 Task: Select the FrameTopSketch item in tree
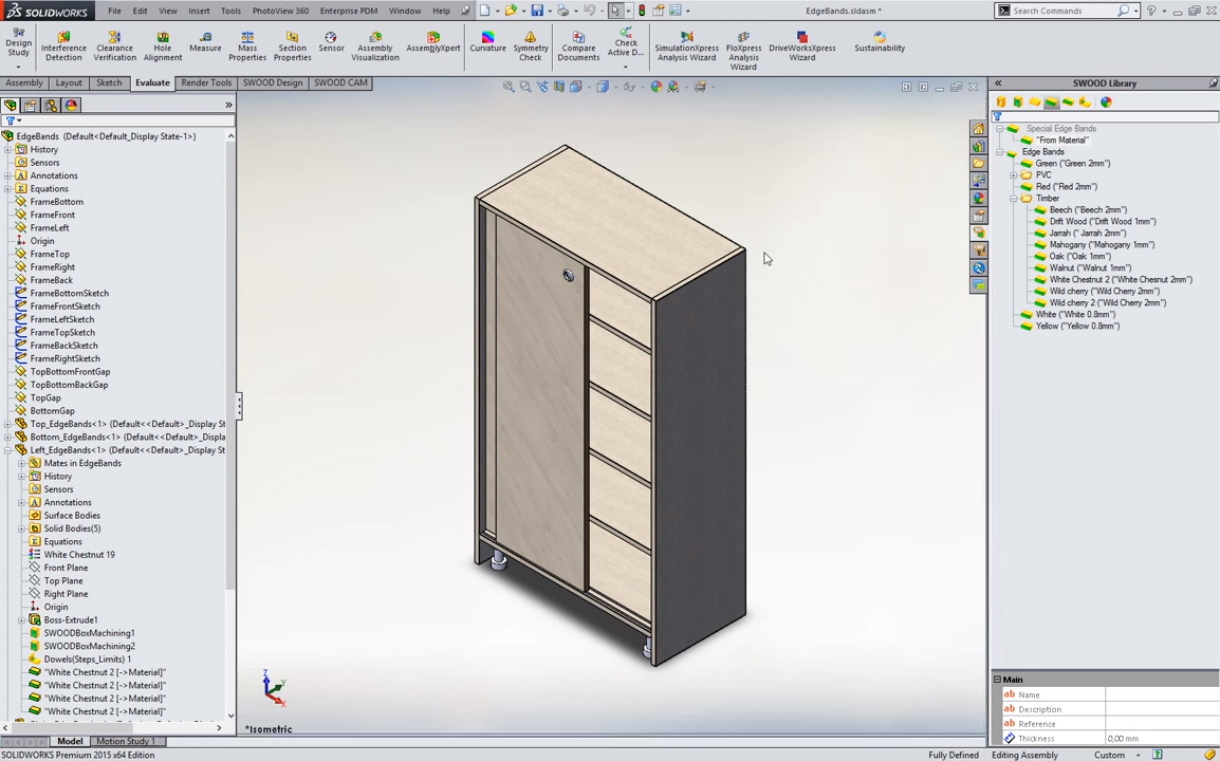tap(62, 332)
